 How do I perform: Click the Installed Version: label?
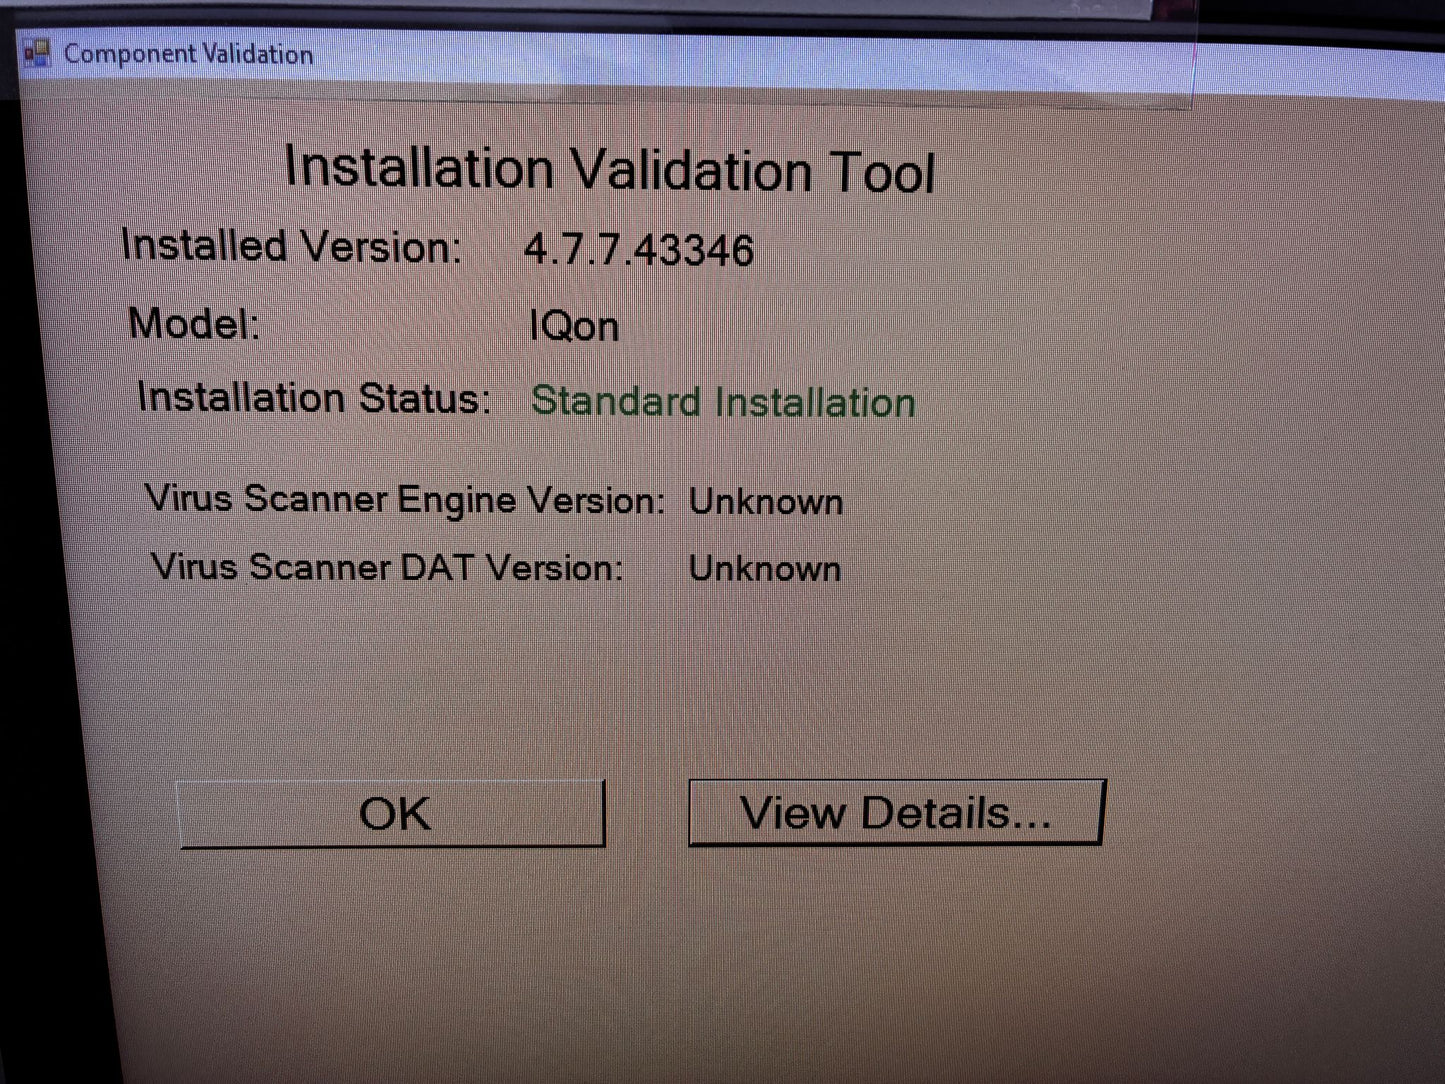pyautogui.click(x=291, y=246)
